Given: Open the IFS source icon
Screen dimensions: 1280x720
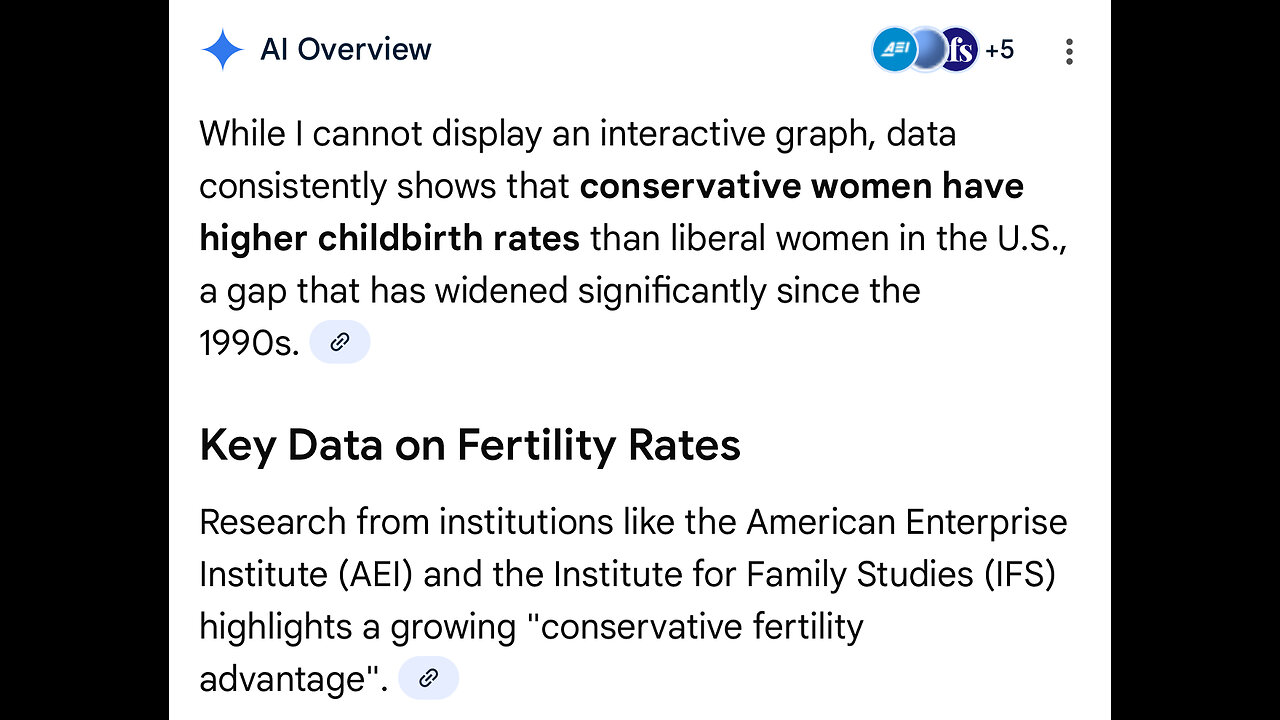Looking at the screenshot, I should point(960,50).
